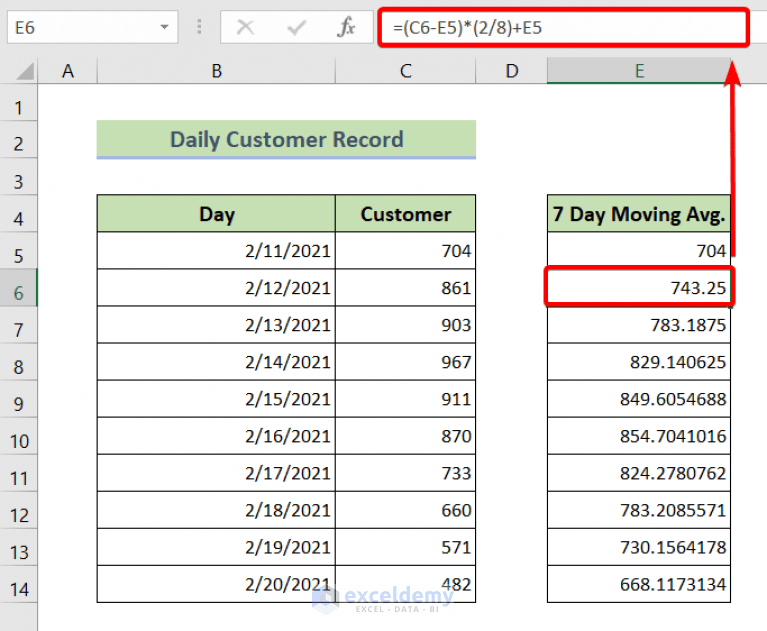Select row 4 header
The image size is (767, 631).
pos(19,214)
